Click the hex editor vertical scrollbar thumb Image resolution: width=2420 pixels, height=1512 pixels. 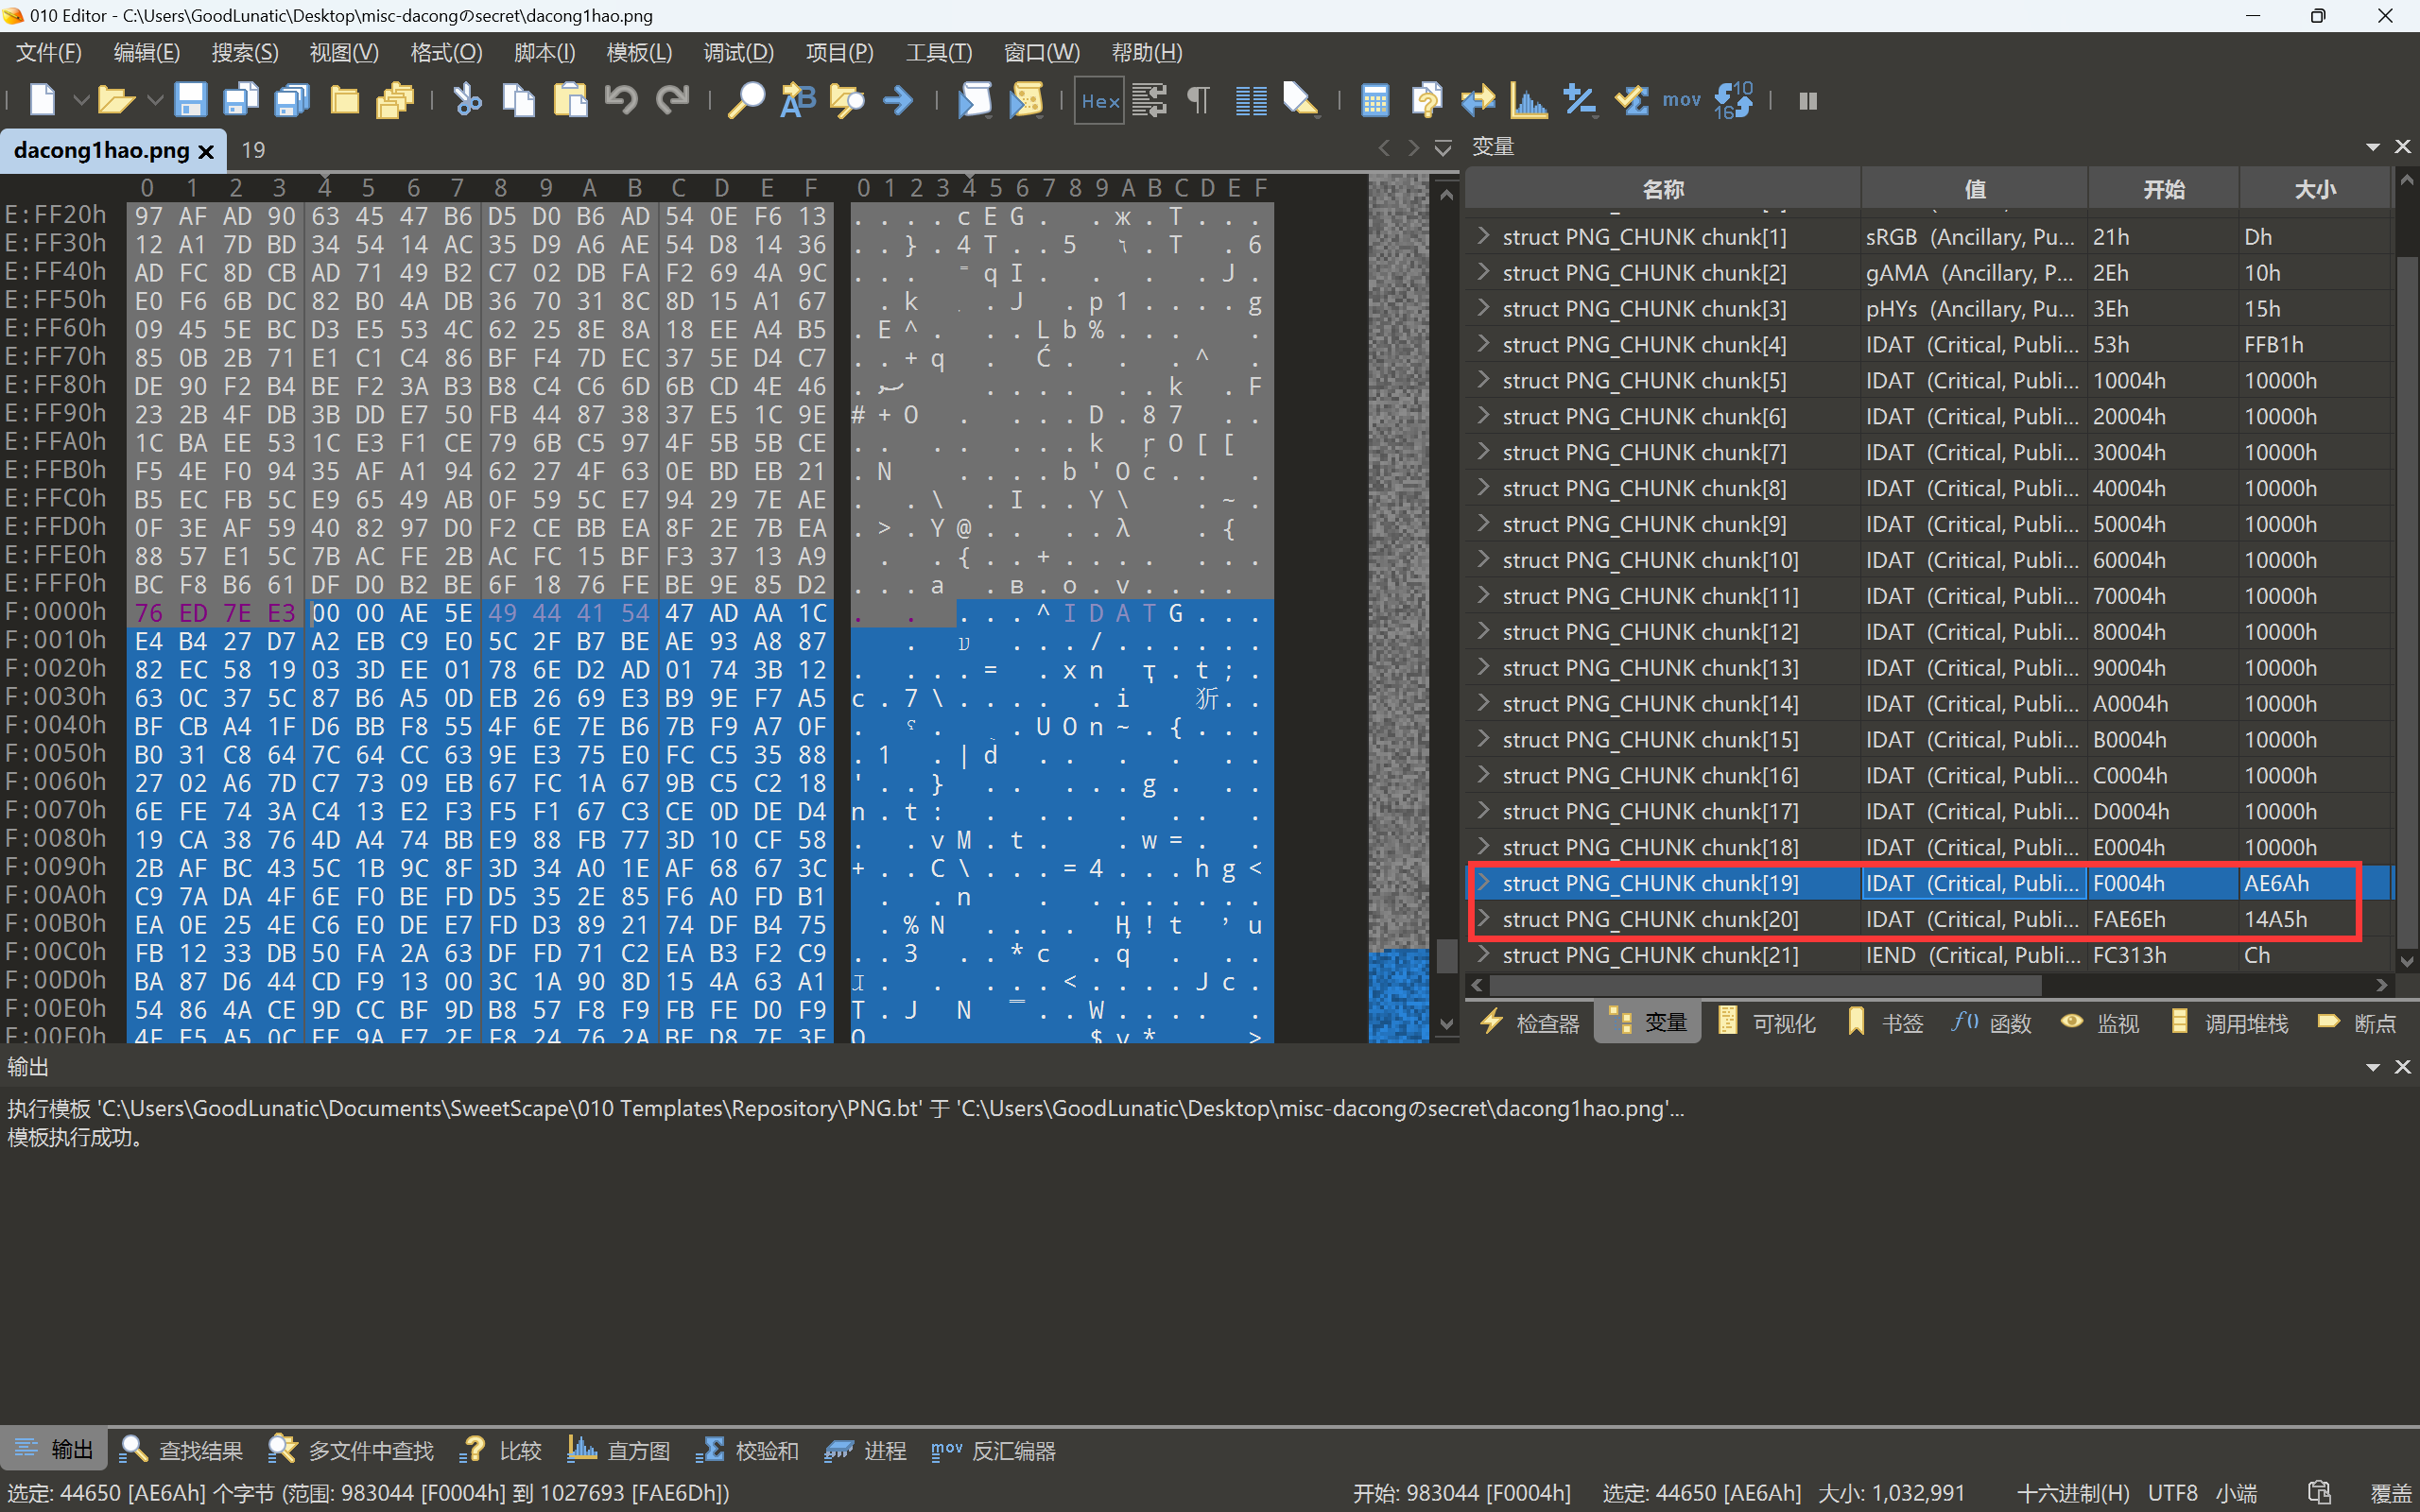point(1446,956)
